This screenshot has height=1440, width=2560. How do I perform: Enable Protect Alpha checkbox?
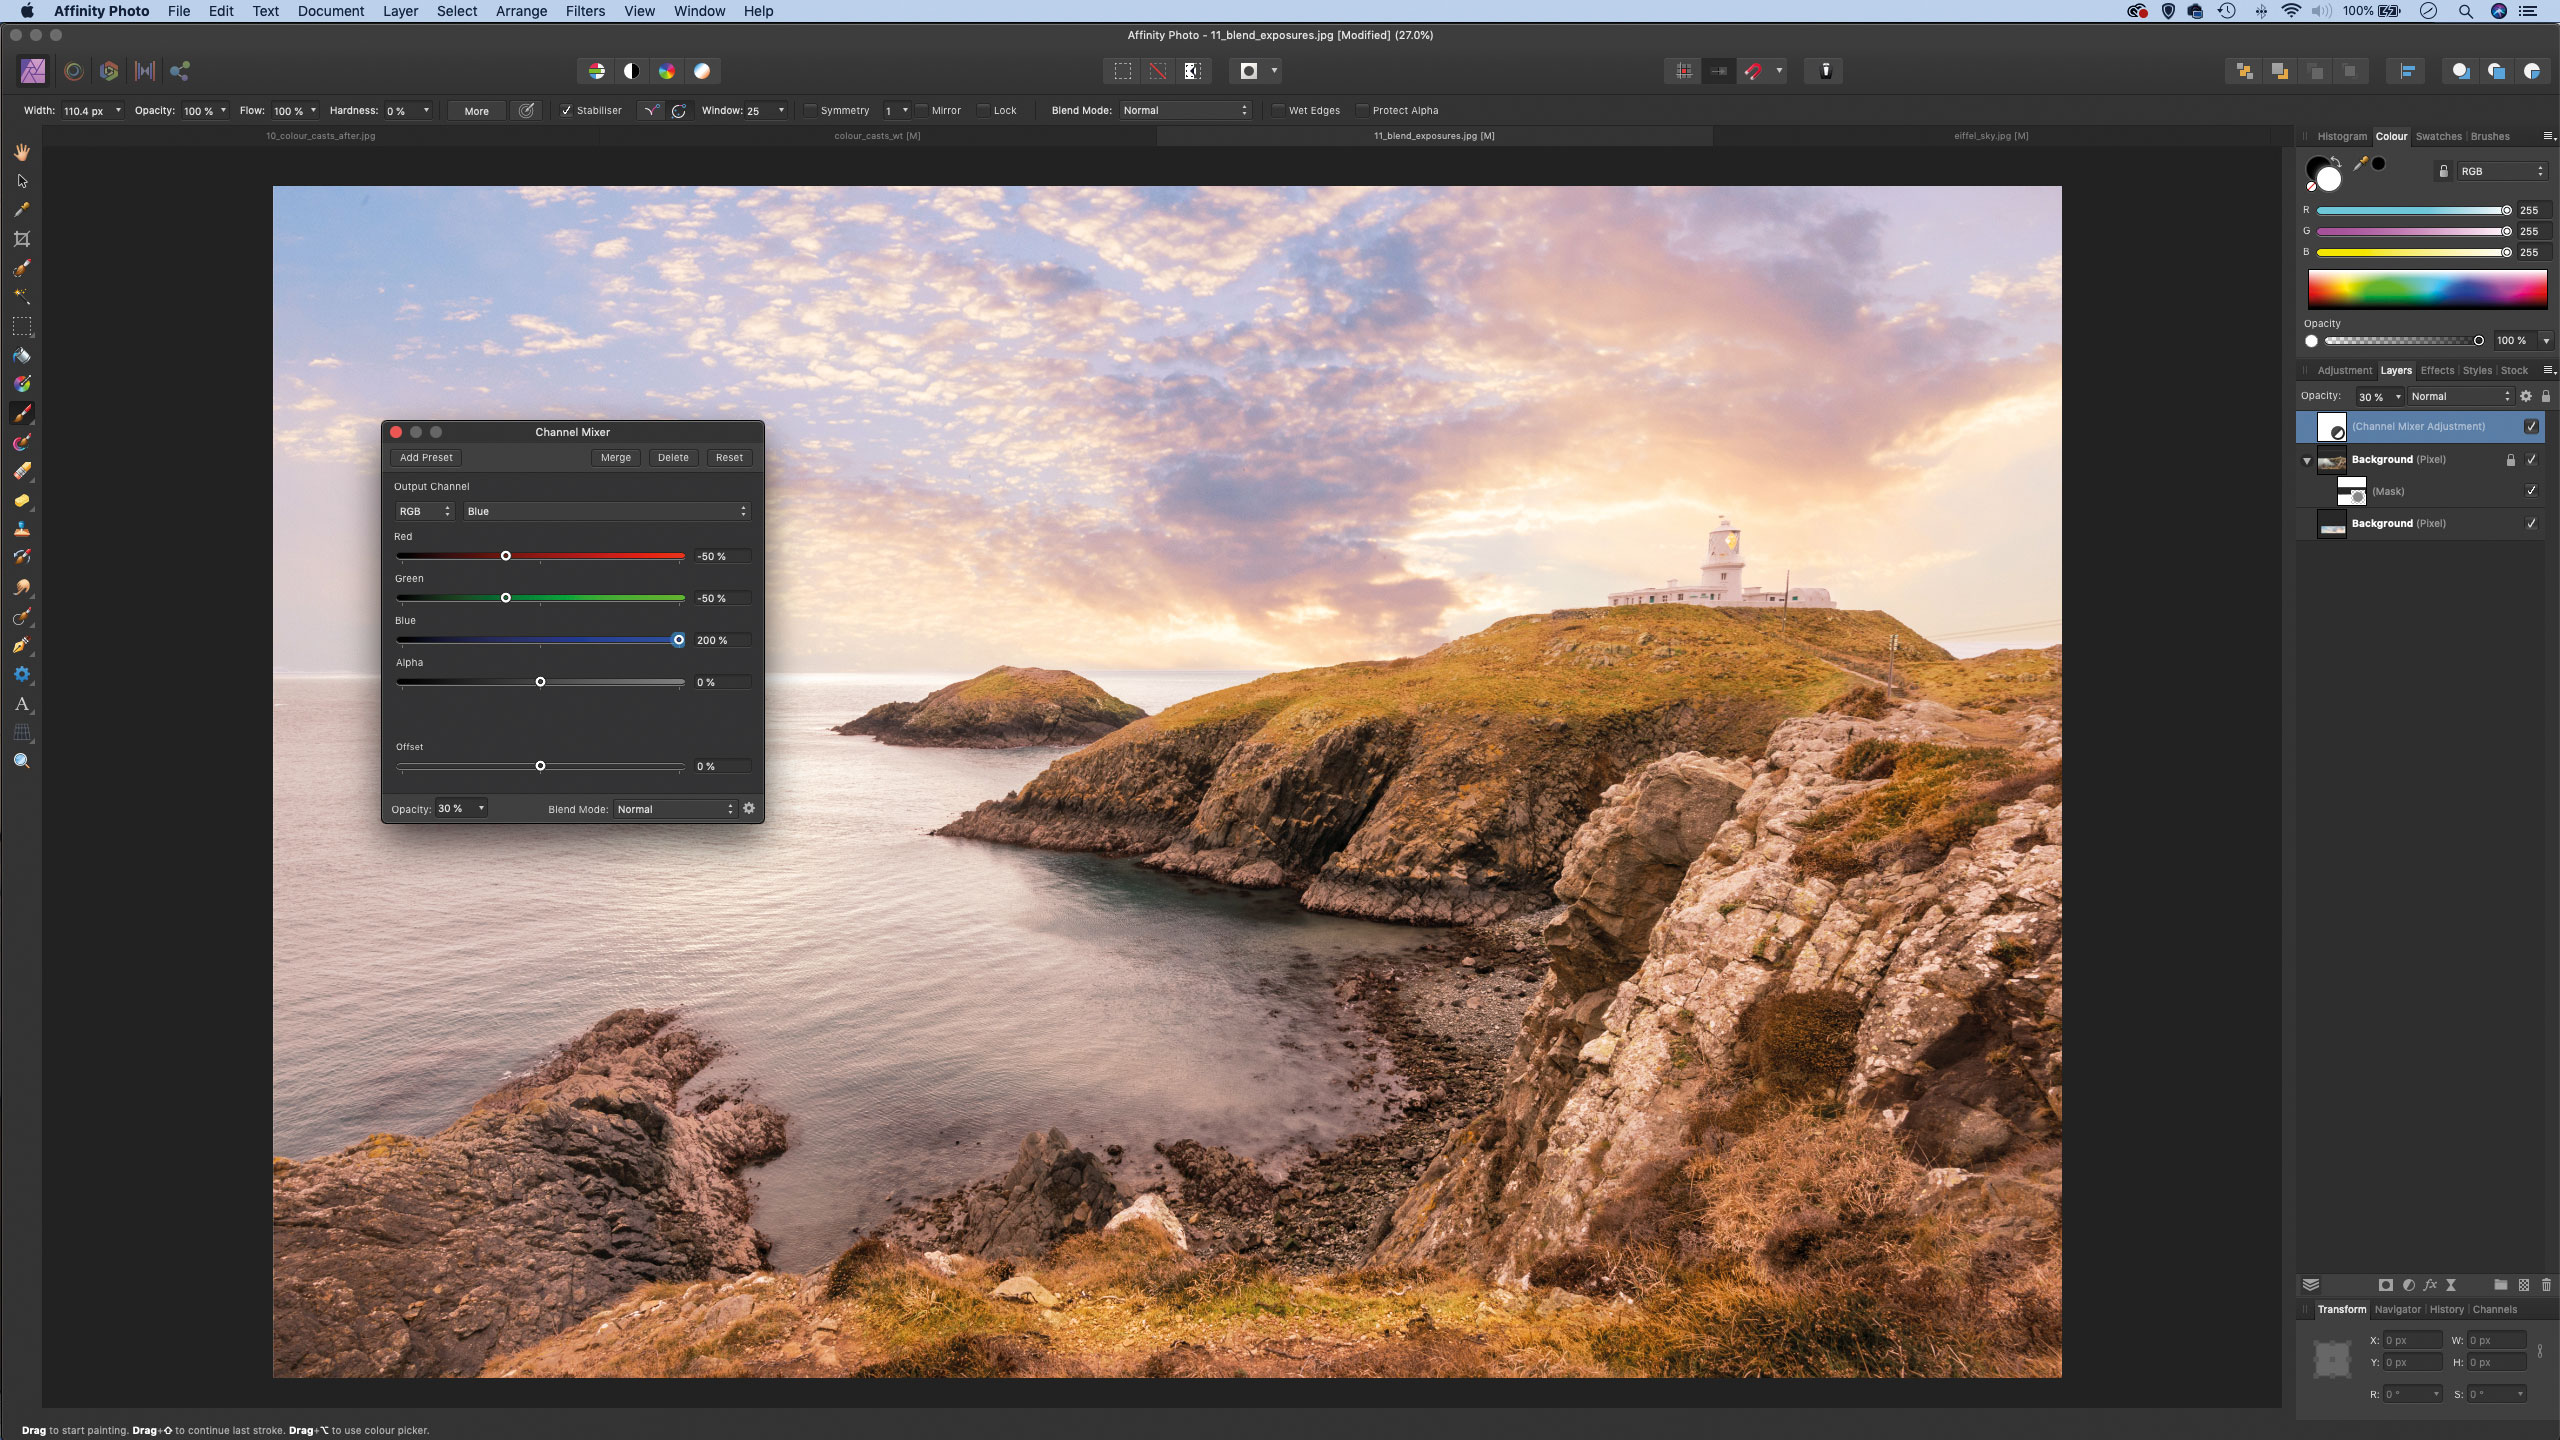1362,111
